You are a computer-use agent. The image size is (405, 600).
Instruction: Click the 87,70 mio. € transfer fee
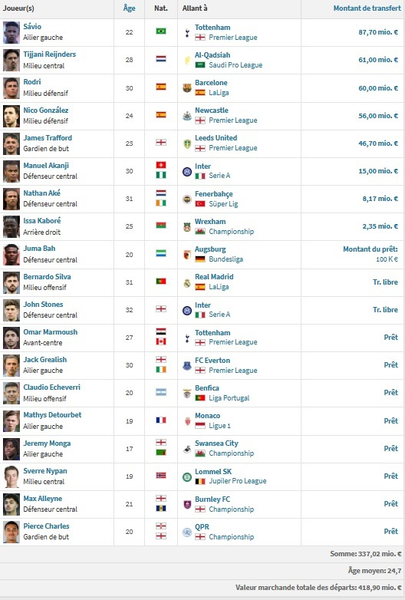click(x=378, y=32)
